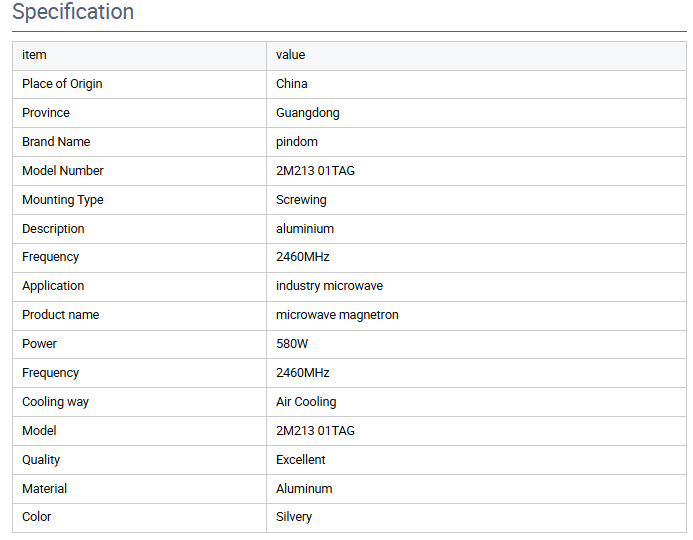Click the "Specification" heading

(x=73, y=11)
